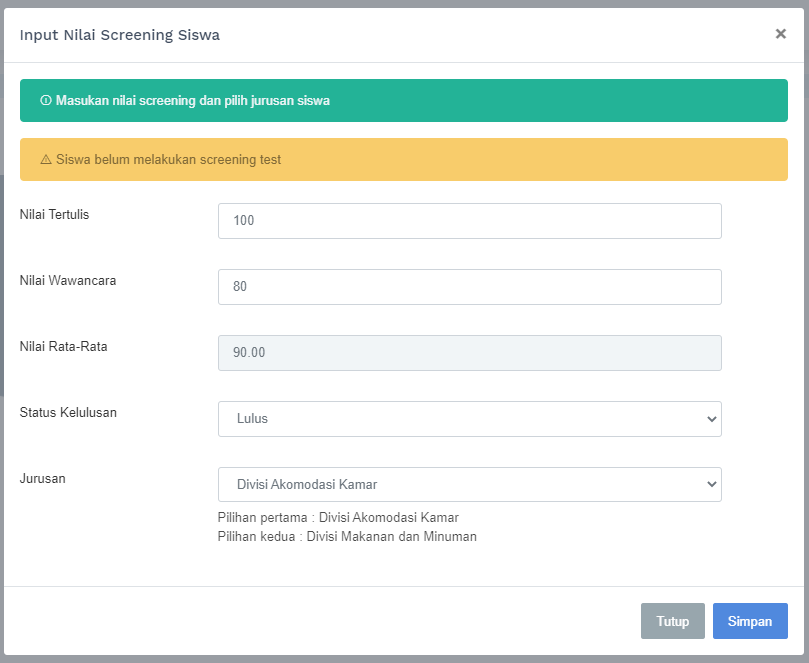Click the warning triangle icon in yellow banner

[x=46, y=160]
